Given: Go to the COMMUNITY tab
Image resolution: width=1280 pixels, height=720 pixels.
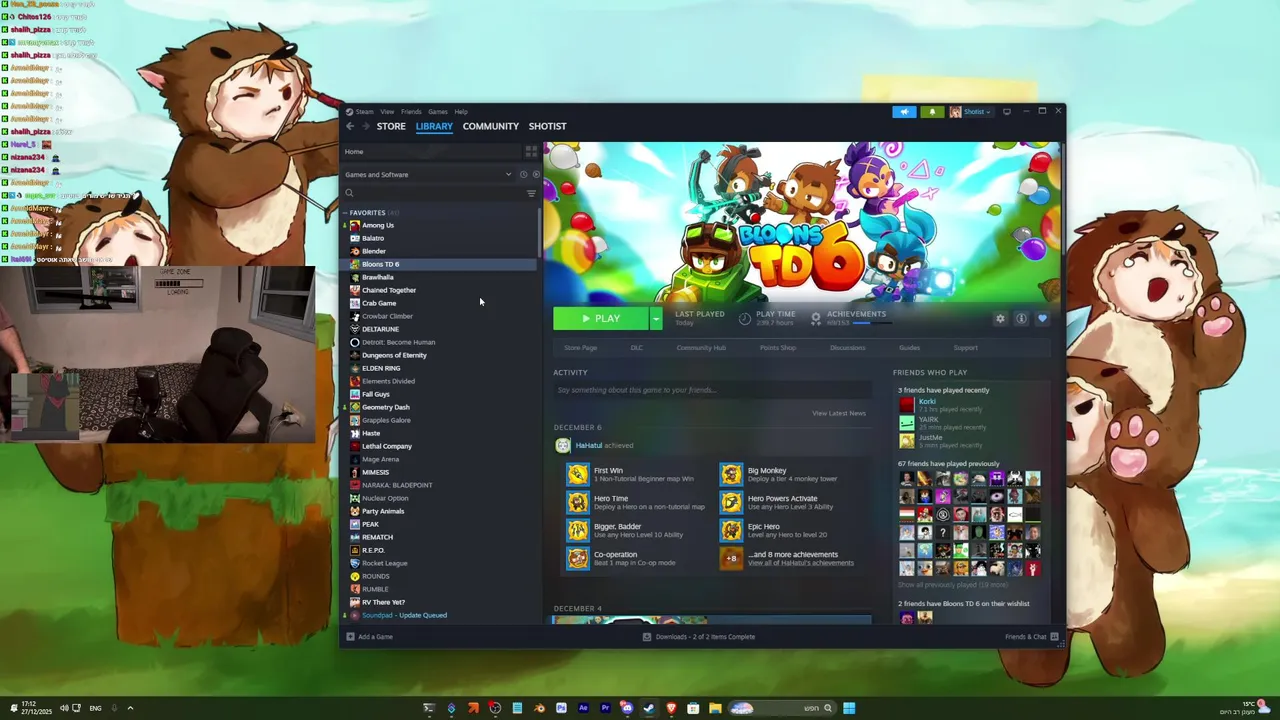Looking at the screenshot, I should (x=491, y=126).
